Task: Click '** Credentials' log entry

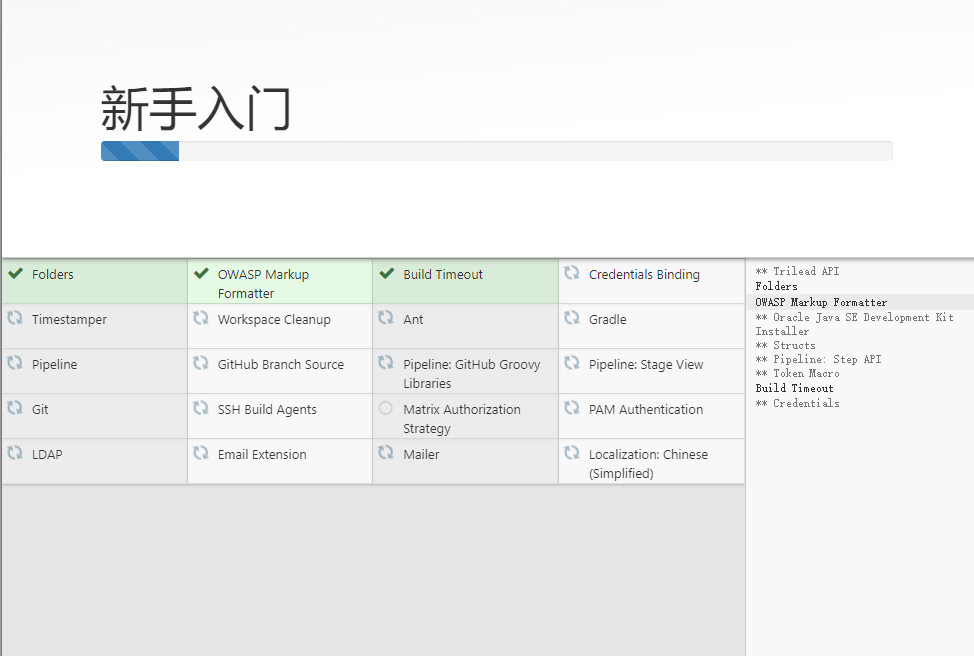Action: coord(798,403)
